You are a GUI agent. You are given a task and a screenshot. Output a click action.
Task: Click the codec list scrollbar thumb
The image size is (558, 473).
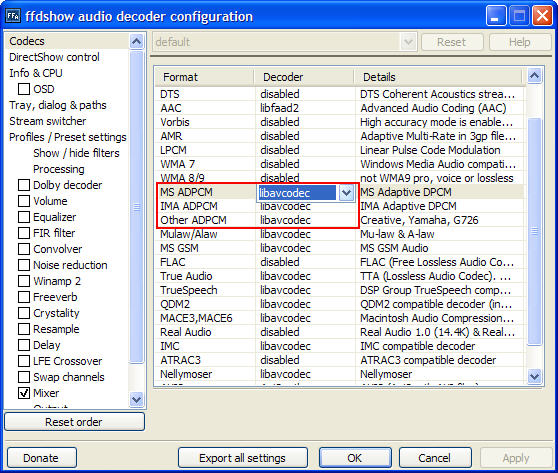[535, 232]
